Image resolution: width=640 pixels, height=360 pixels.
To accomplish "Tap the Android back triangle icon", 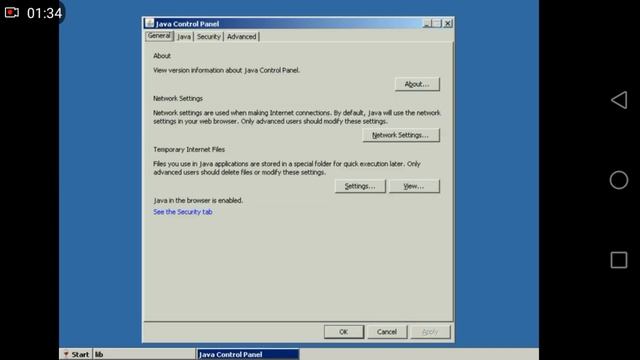I will (619, 100).
